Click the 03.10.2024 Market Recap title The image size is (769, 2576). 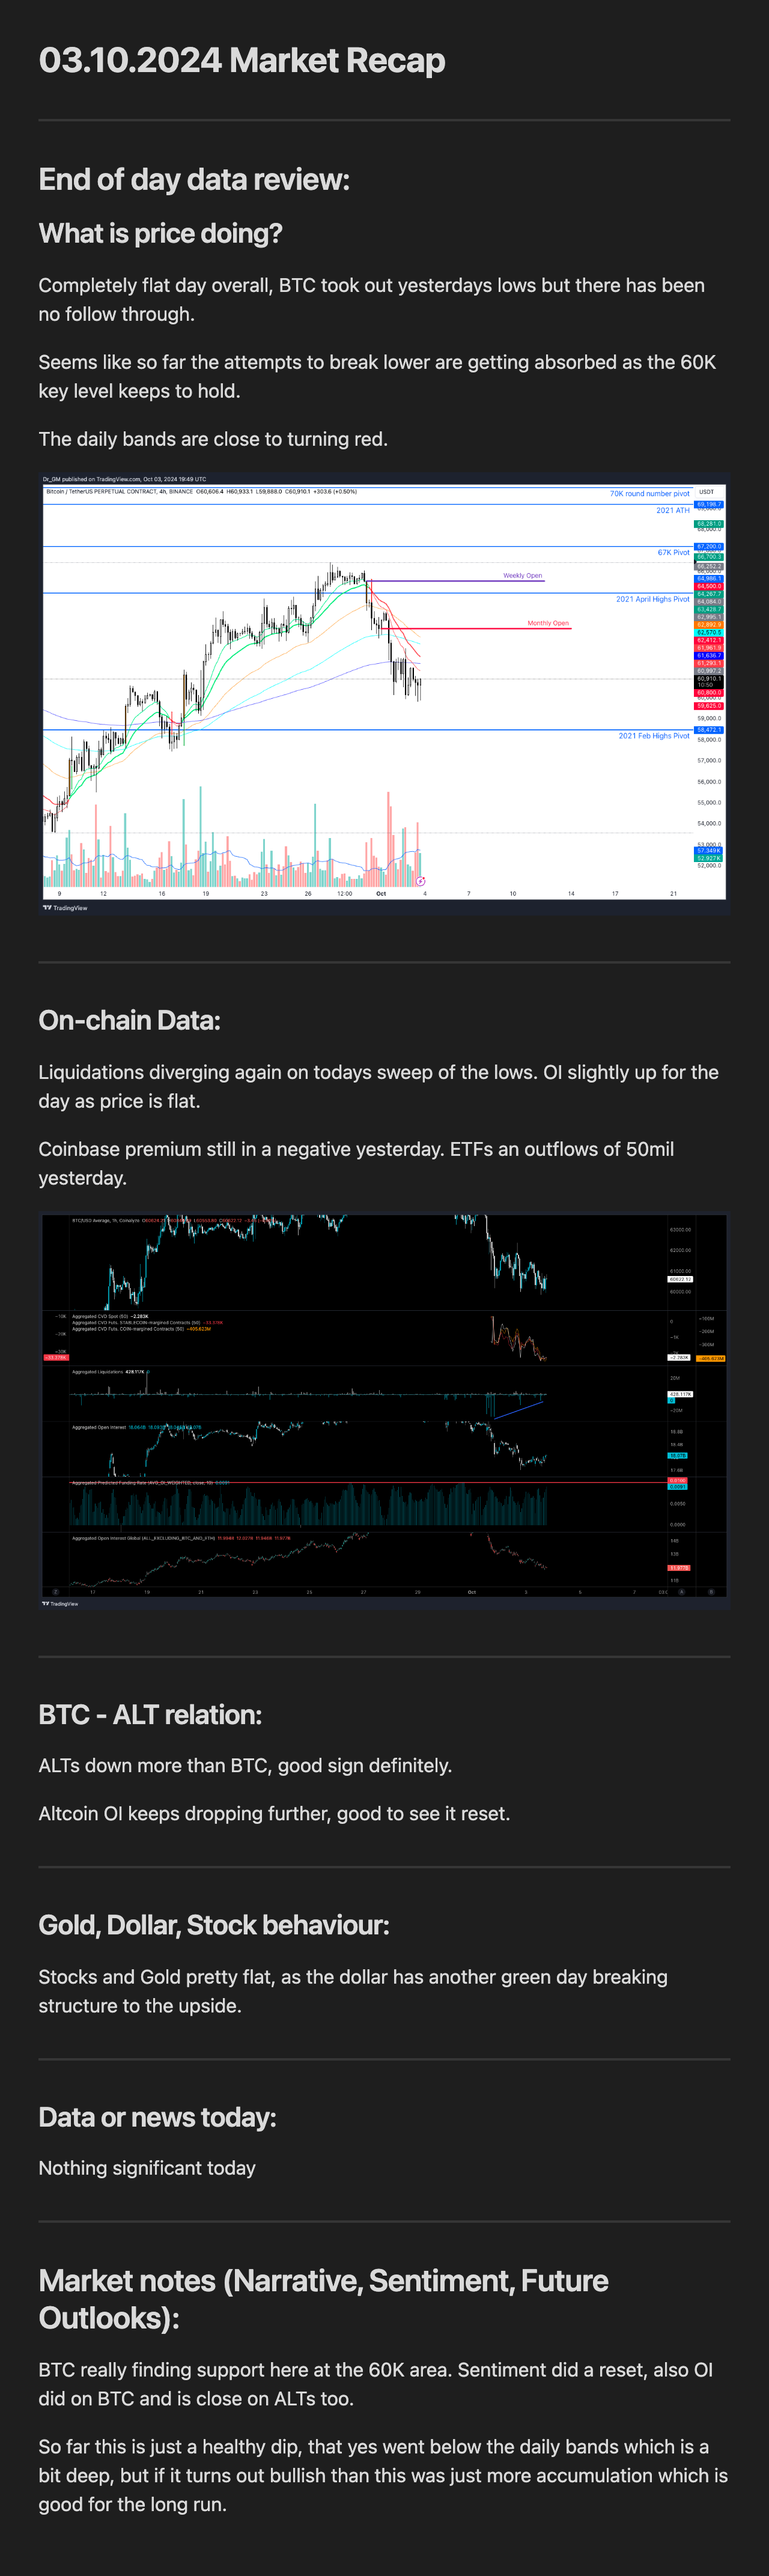tap(242, 60)
